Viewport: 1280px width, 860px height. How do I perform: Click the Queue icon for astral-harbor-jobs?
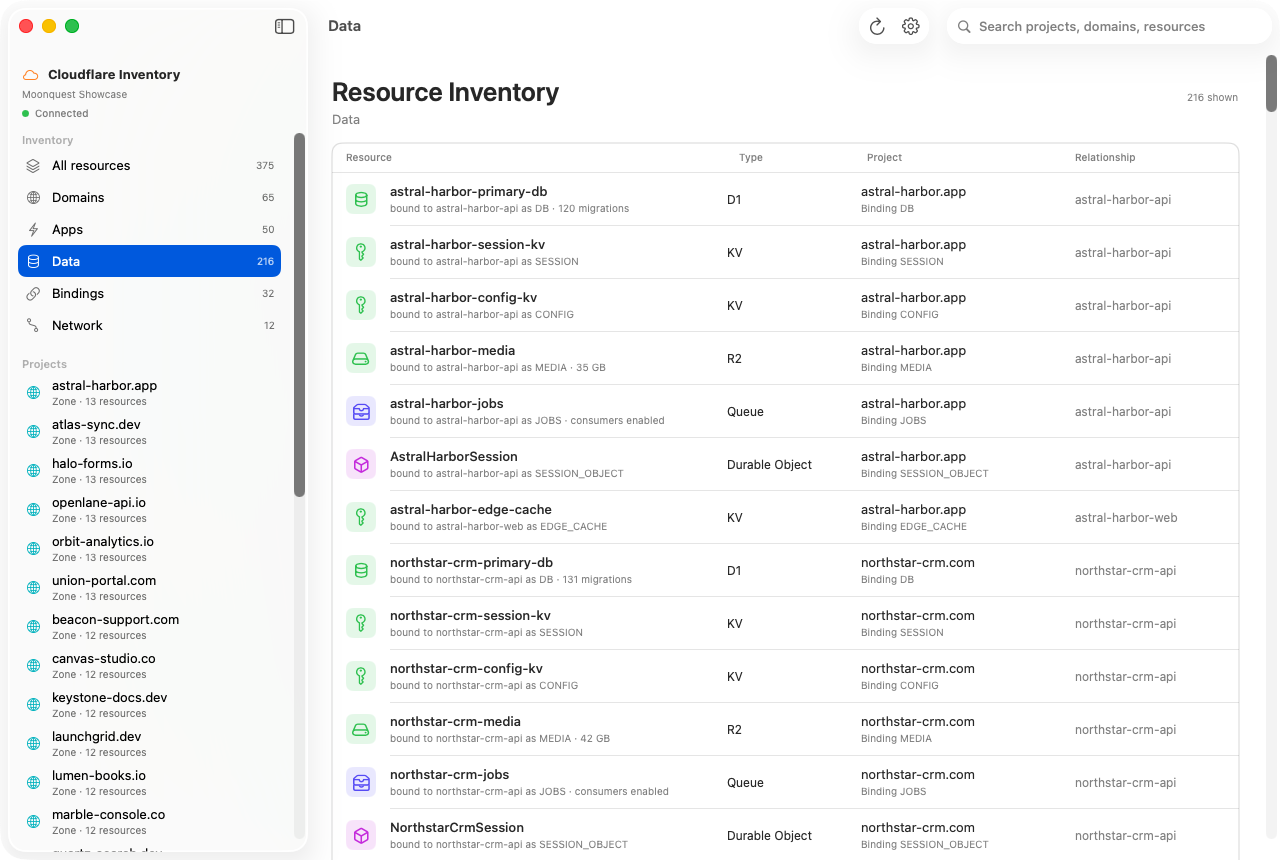pos(361,411)
